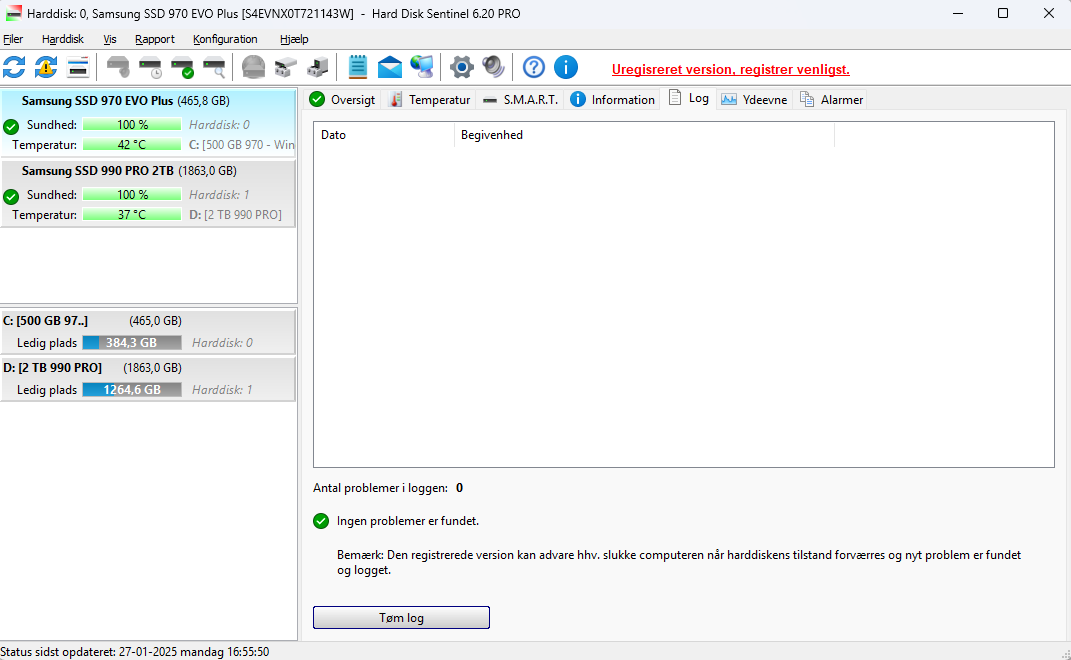1071x660 pixels.
Task: Click the 'Uregisreret version, registrer venligst.' link
Action: coord(731,69)
